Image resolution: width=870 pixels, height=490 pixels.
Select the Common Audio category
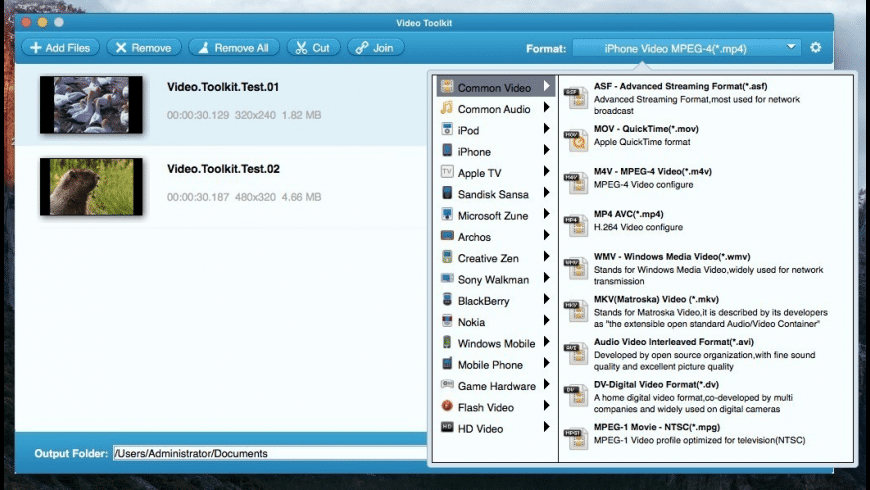[495, 109]
